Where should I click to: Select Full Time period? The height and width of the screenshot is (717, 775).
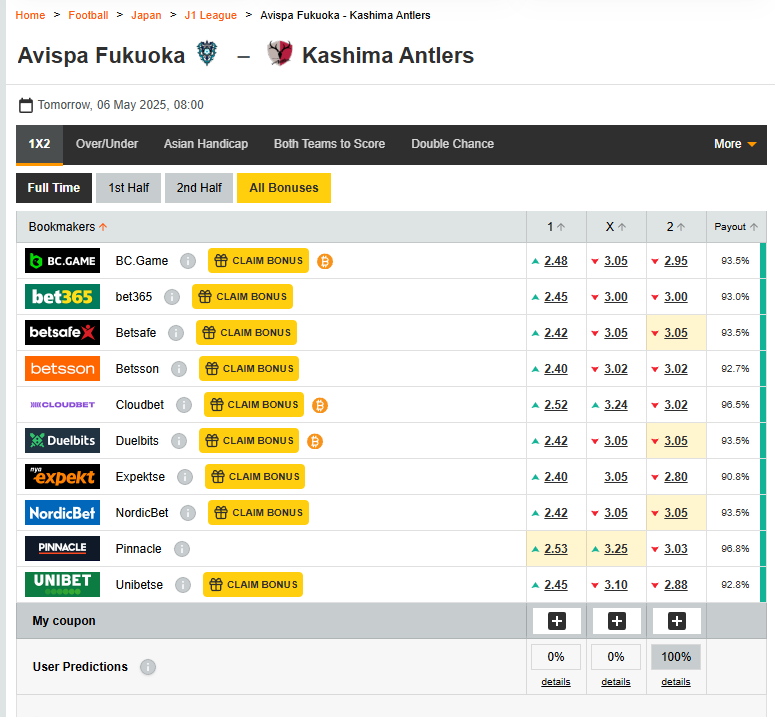54,188
